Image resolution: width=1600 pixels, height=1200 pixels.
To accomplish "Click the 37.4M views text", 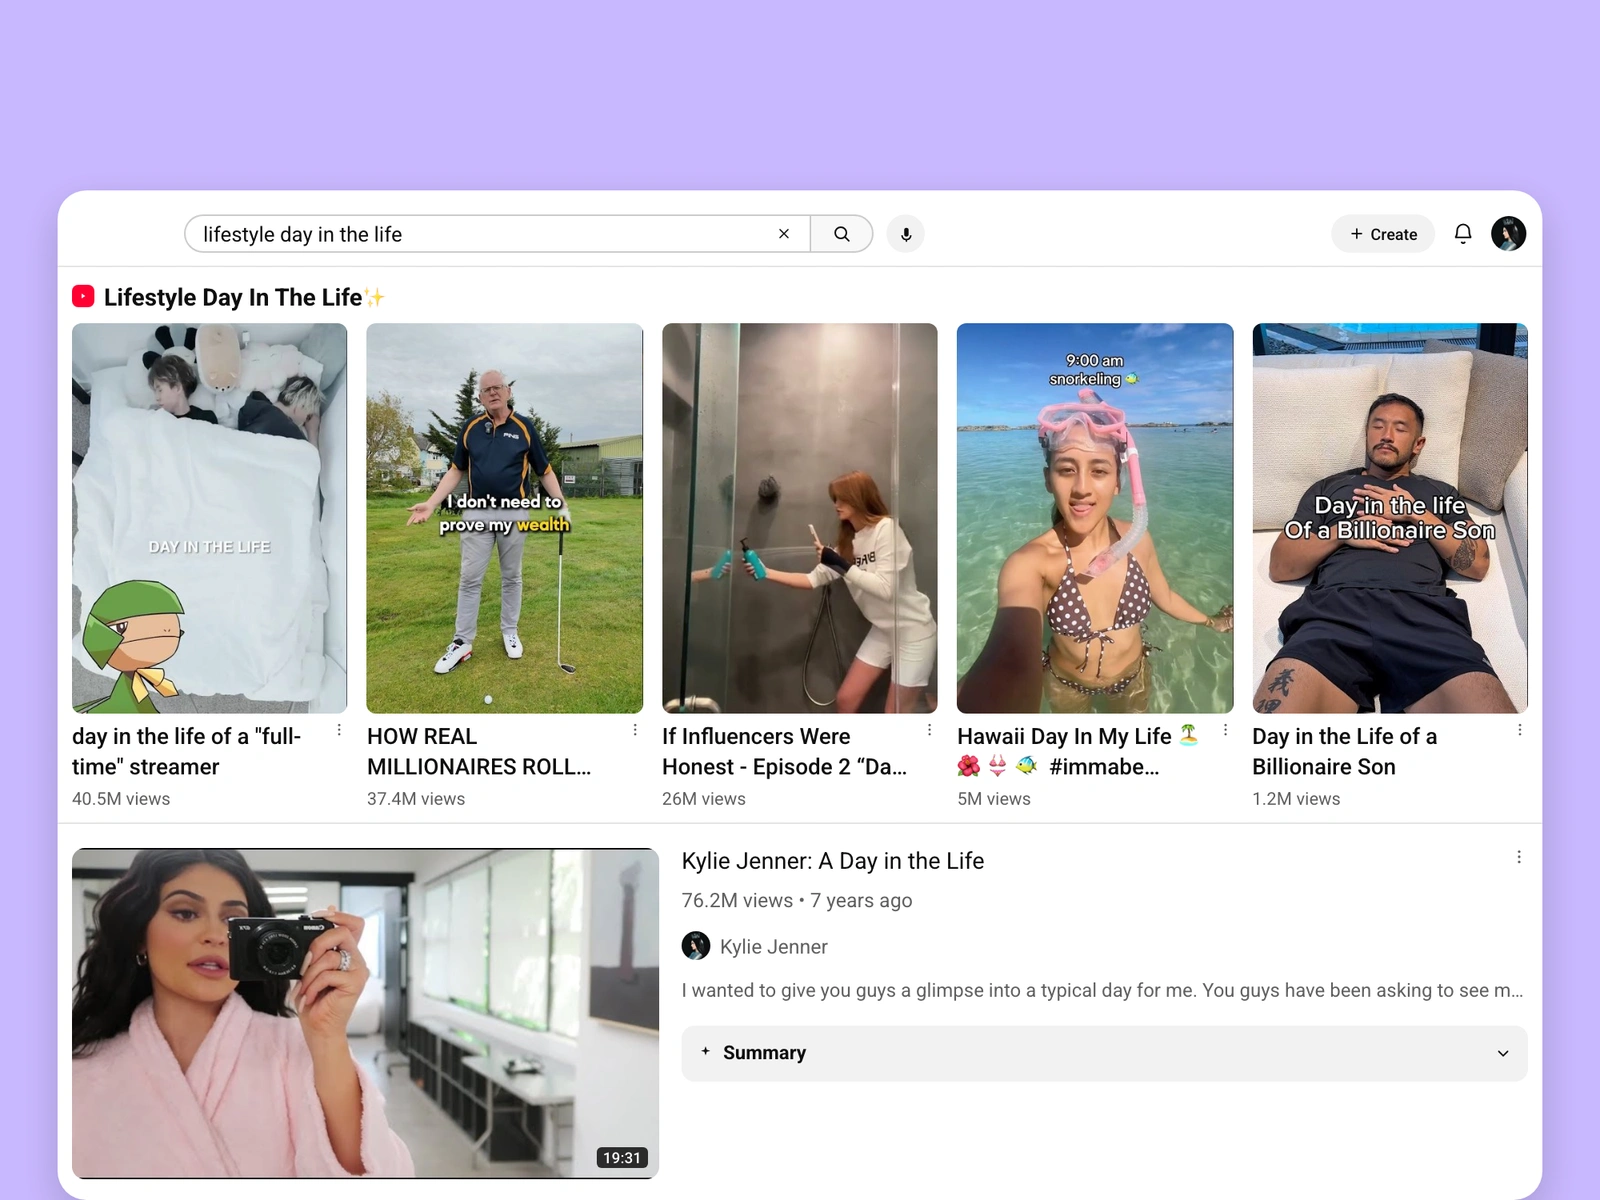I will click(x=416, y=799).
